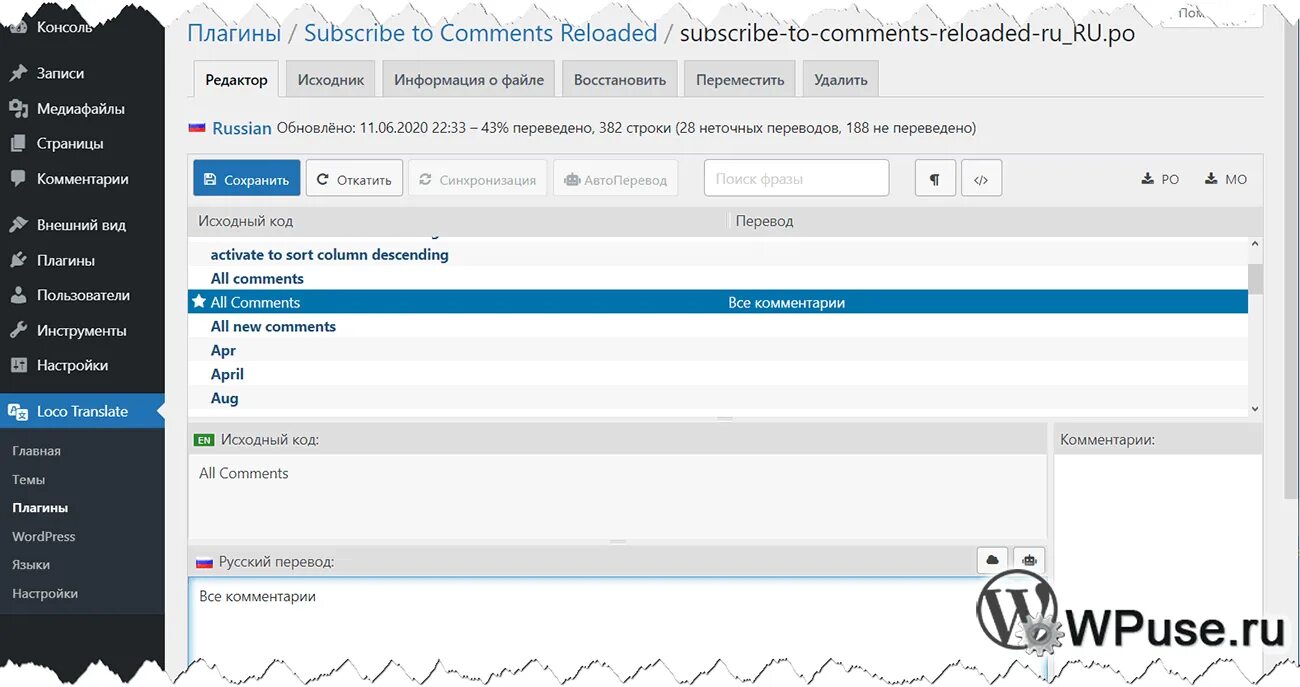The image size is (1300, 687).
Task: Switch to the Исходник tab
Action: (x=331, y=80)
